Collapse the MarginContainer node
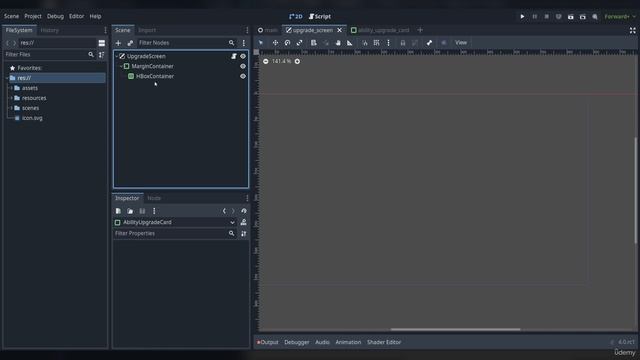Image resolution: width=640 pixels, height=360 pixels. pyautogui.click(x=121, y=66)
